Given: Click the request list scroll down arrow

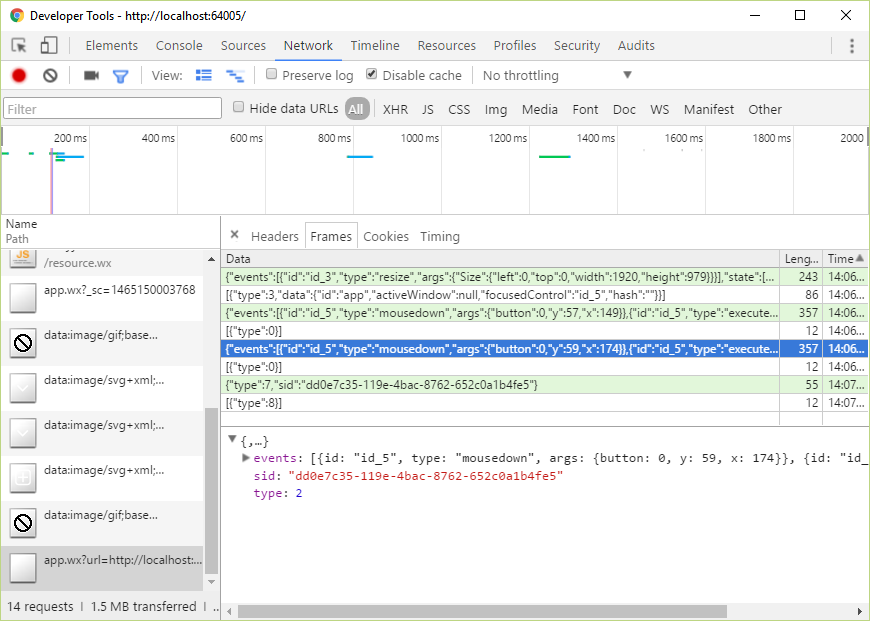Looking at the screenshot, I should (211, 582).
